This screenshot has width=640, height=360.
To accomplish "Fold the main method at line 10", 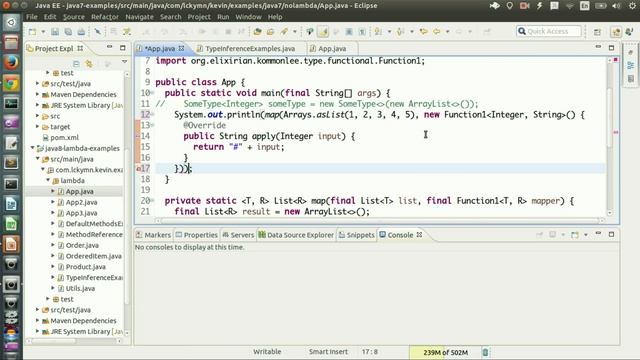I will (x=153, y=93).
